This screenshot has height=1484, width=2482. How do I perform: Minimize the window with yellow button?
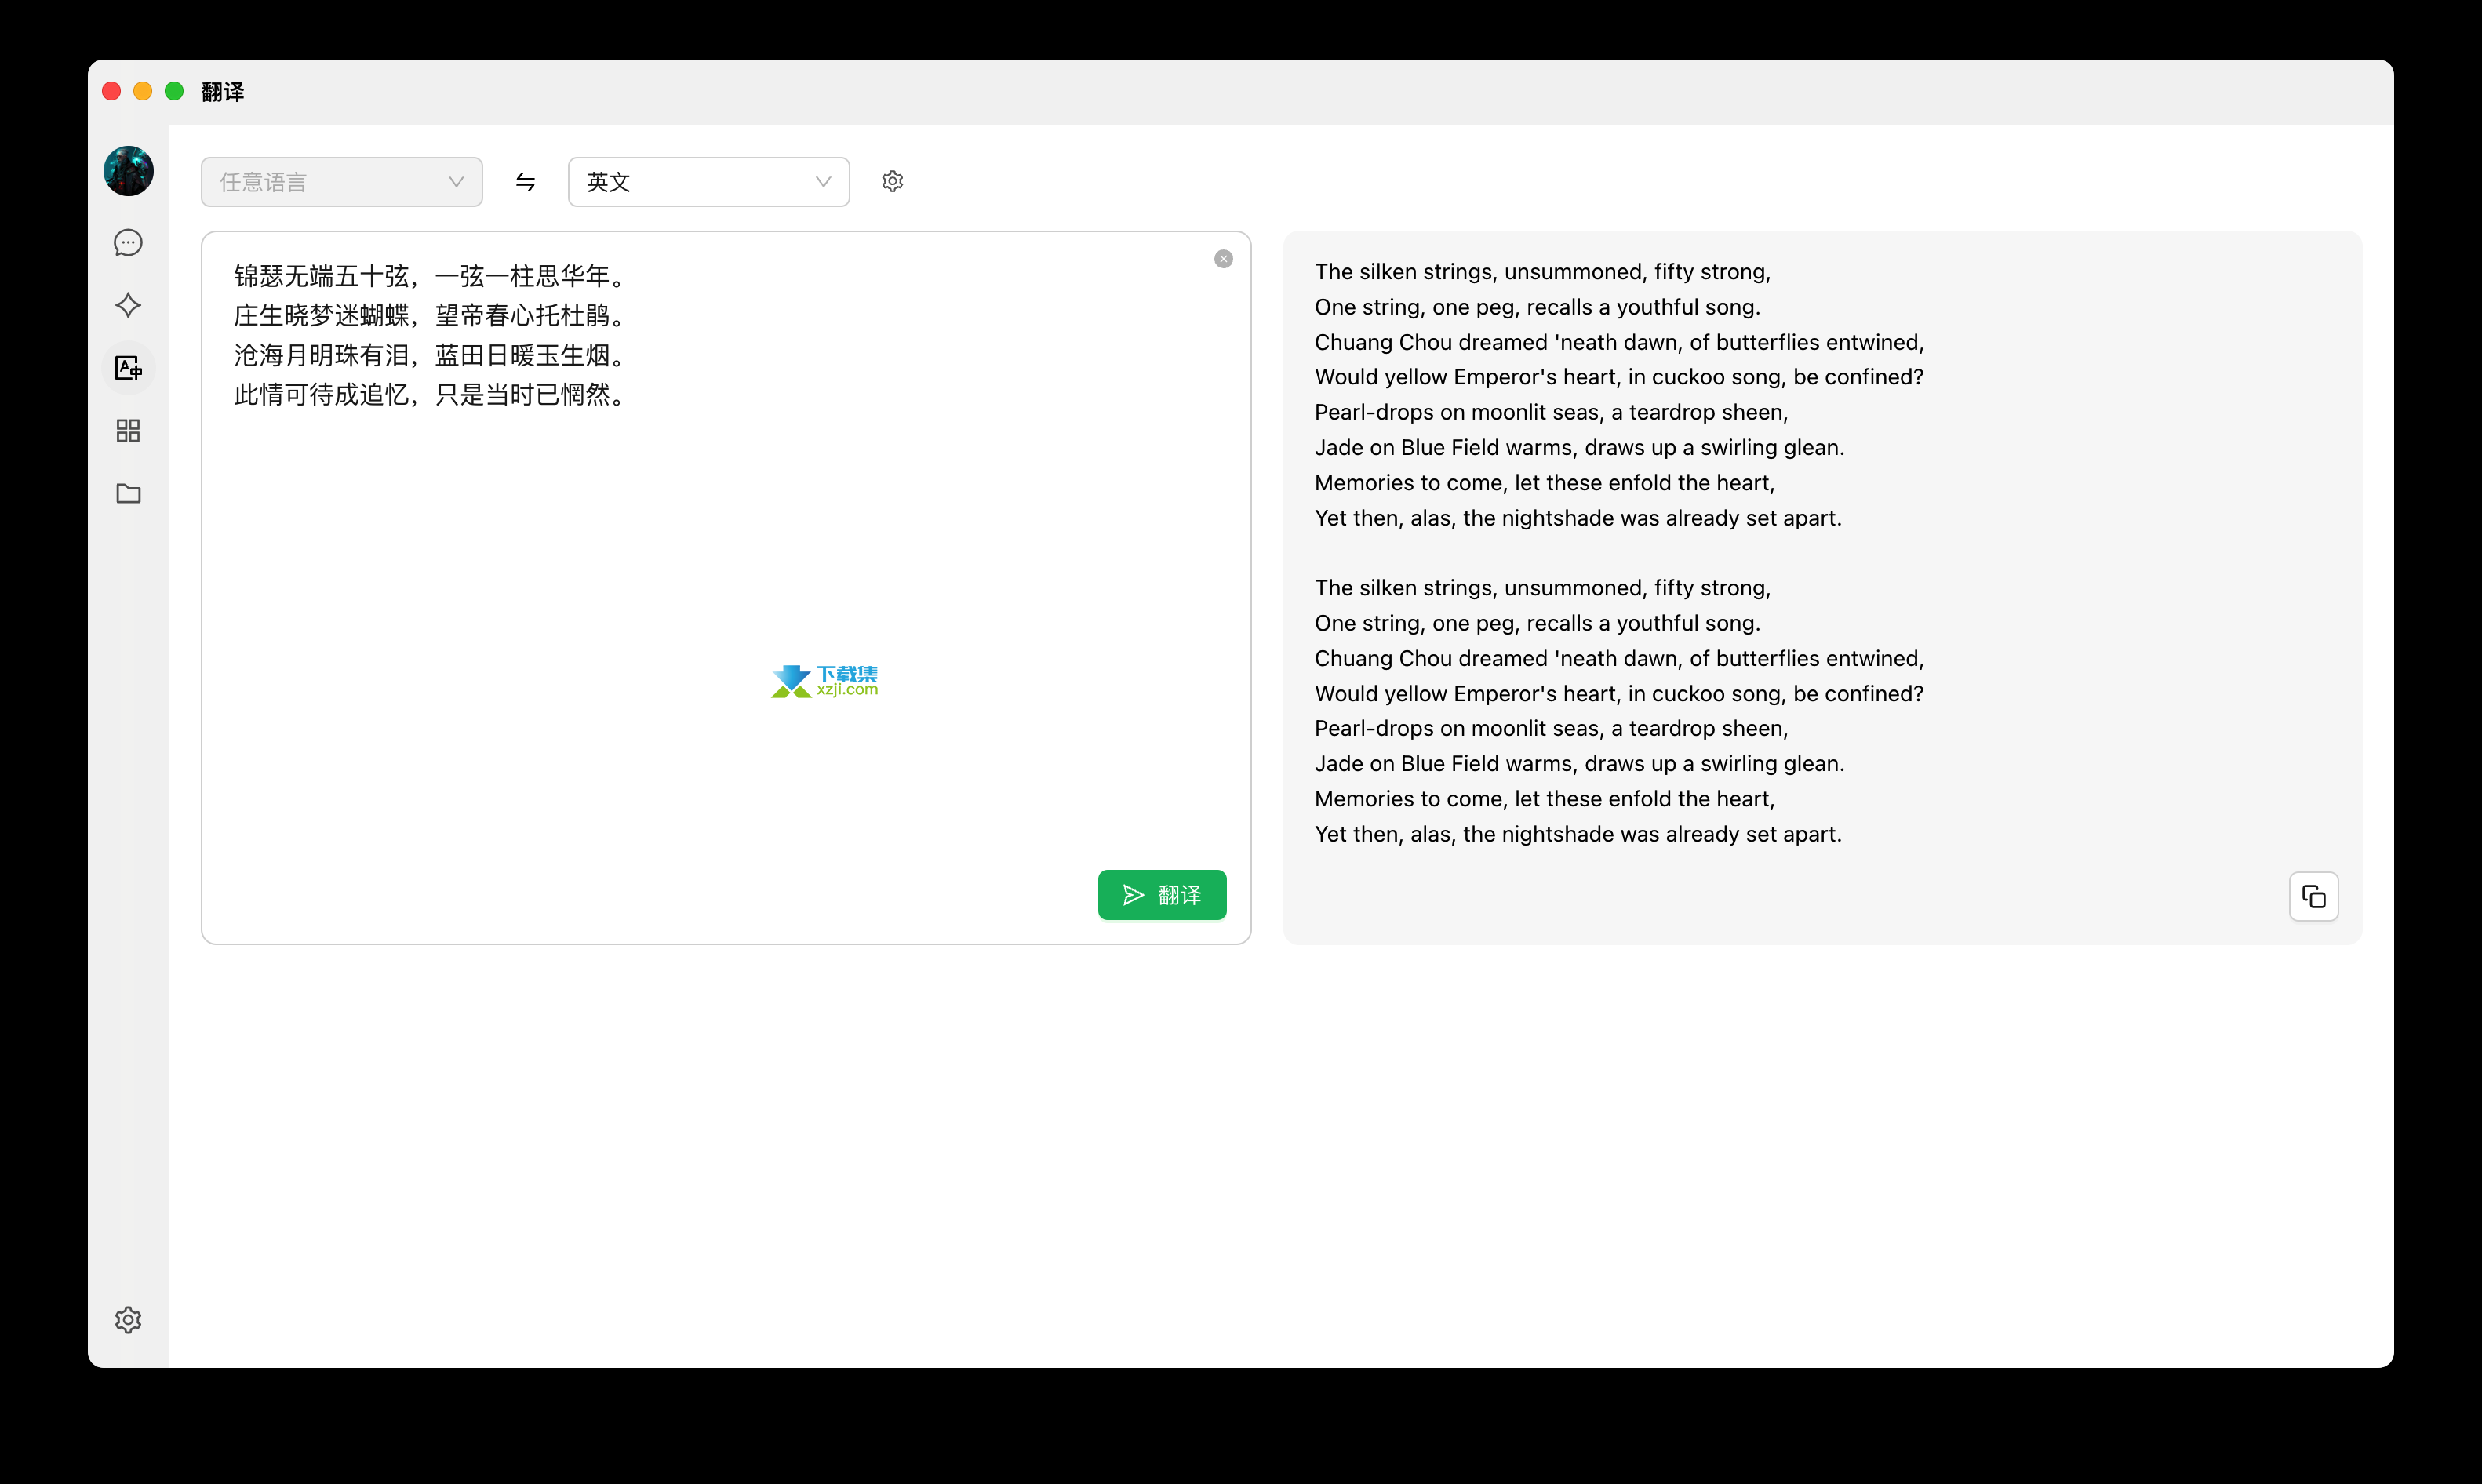pyautogui.click(x=143, y=92)
